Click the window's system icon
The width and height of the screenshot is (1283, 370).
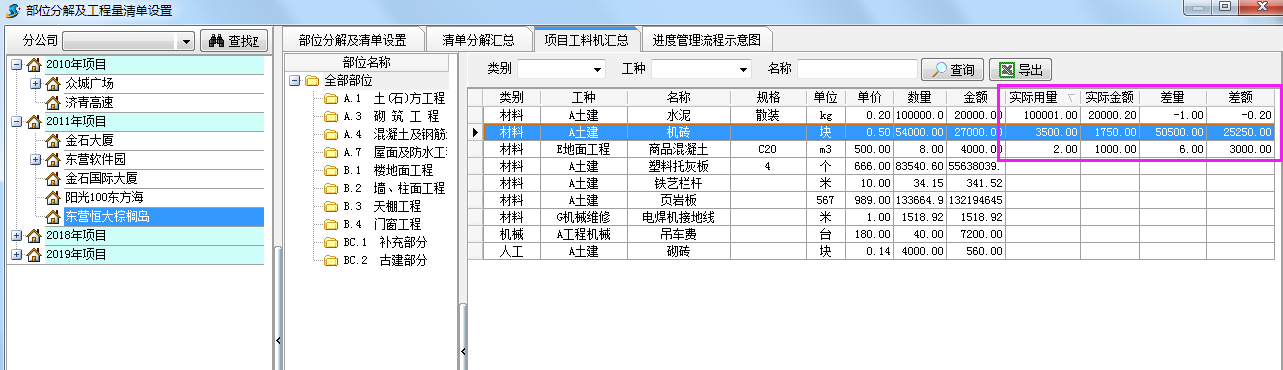pyautogui.click(x=14, y=10)
